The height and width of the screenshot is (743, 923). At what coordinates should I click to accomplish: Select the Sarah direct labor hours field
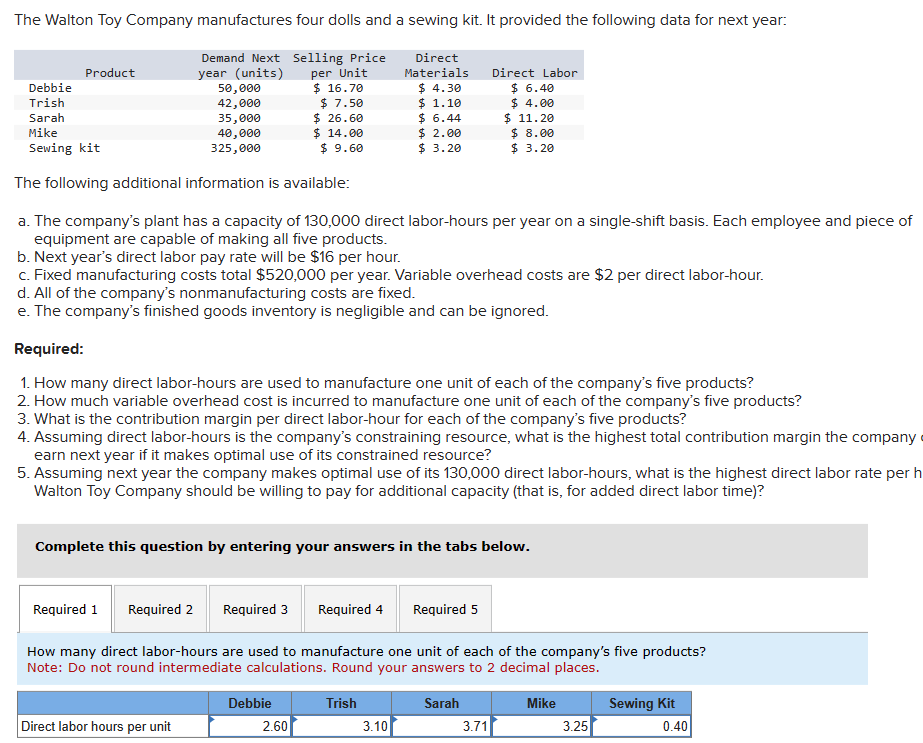click(x=441, y=726)
